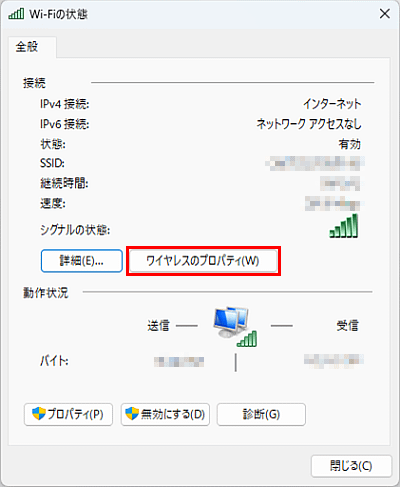Click the 送信 bytes blurred value
Viewport: 400px width, 487px height.
tap(179, 361)
